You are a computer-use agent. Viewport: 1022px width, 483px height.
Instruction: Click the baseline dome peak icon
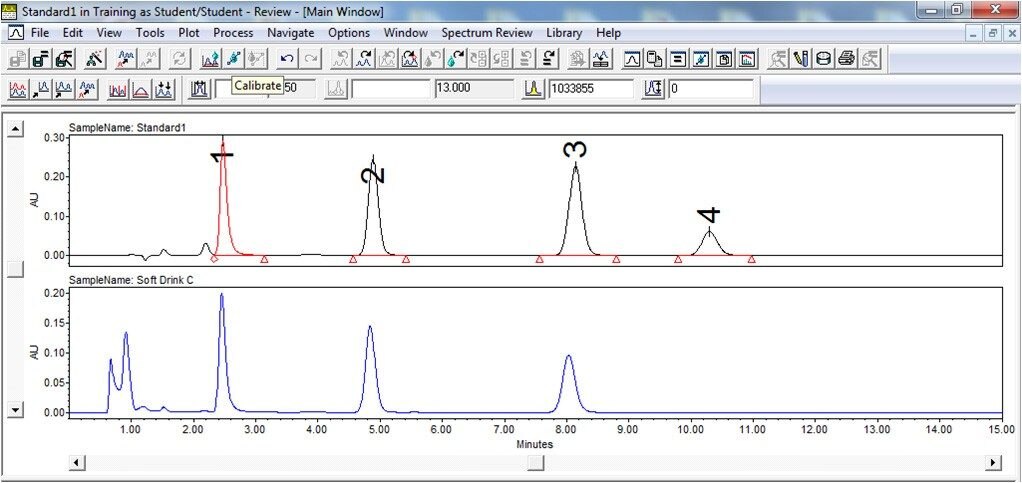141,89
